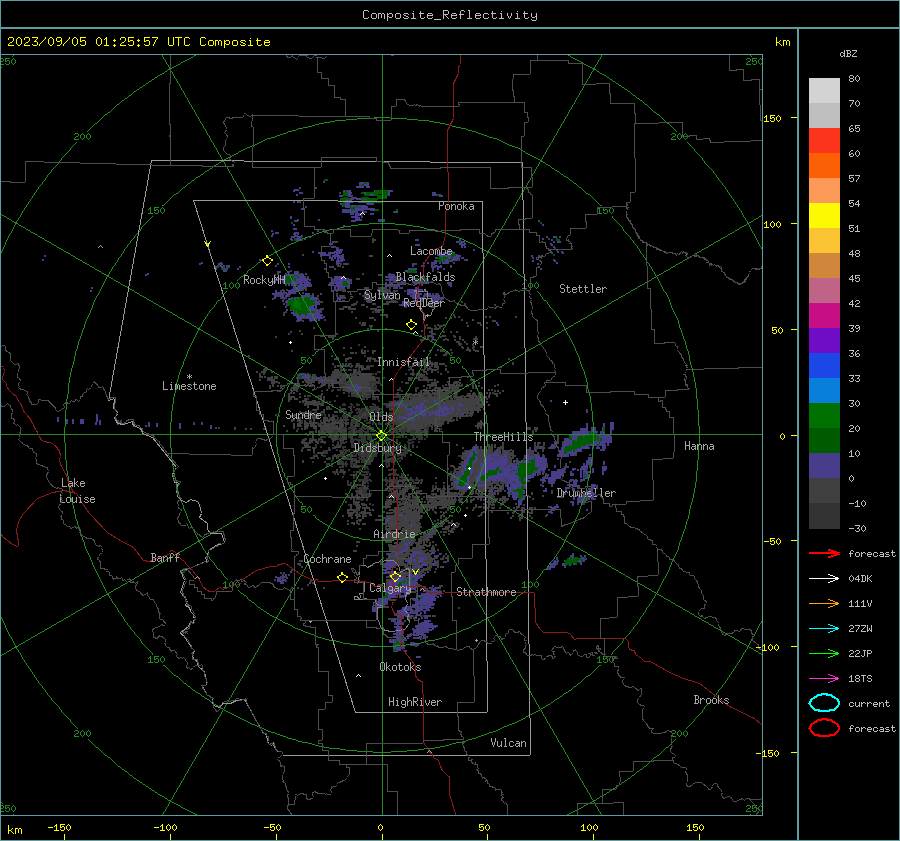Click the yellow diamond marker near RockyMH

point(267,261)
